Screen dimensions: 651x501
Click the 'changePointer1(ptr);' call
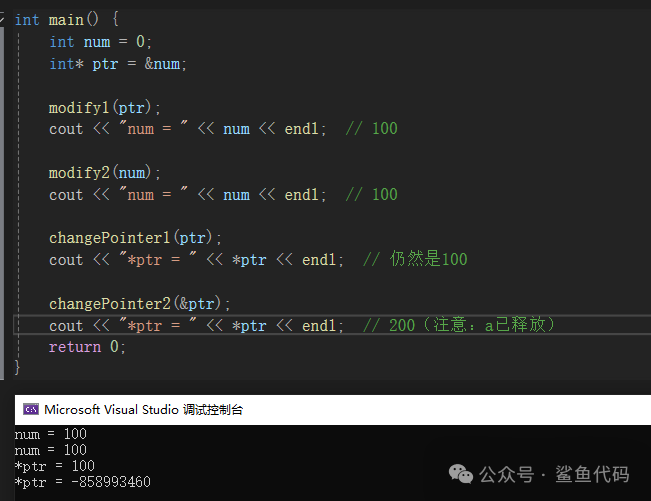coord(135,238)
